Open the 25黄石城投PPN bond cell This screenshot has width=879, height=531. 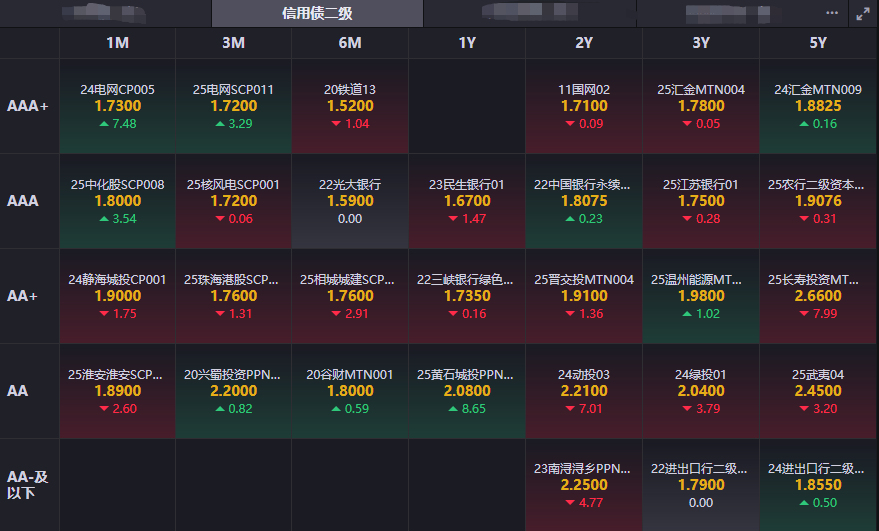(467, 391)
